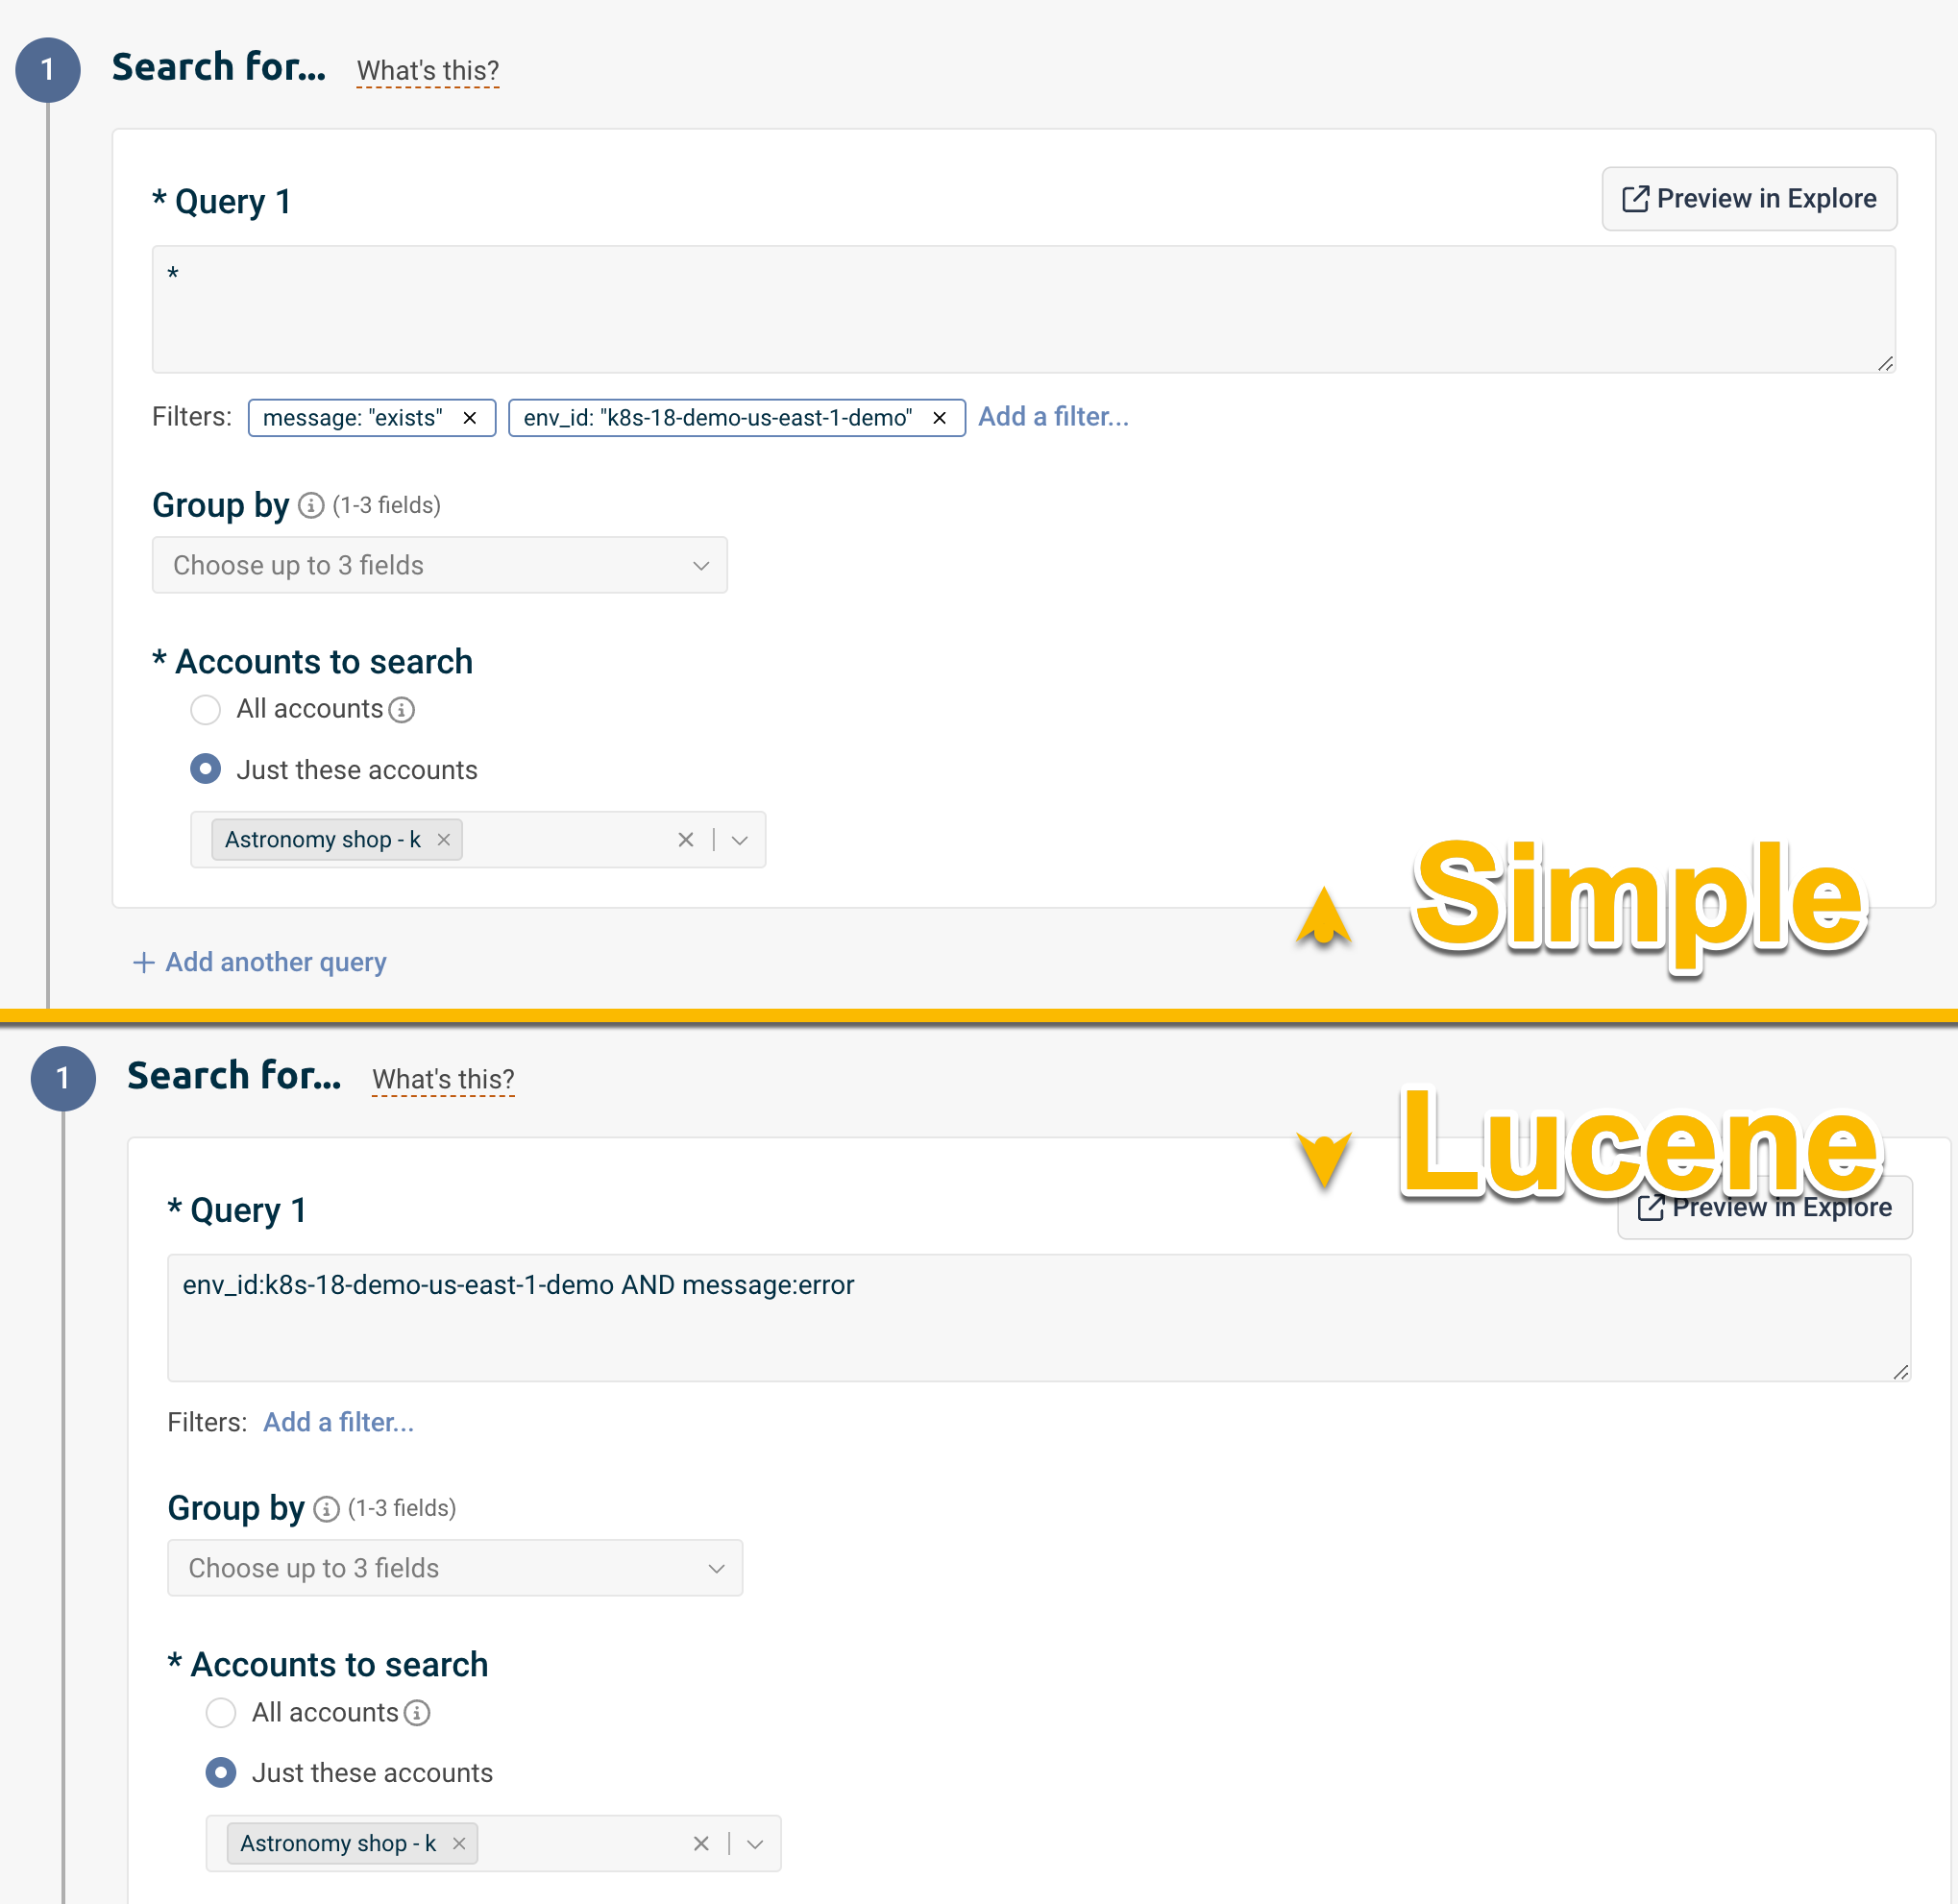
Task: Toggle the Just these accounts option (Simple)
Action: tap(207, 769)
